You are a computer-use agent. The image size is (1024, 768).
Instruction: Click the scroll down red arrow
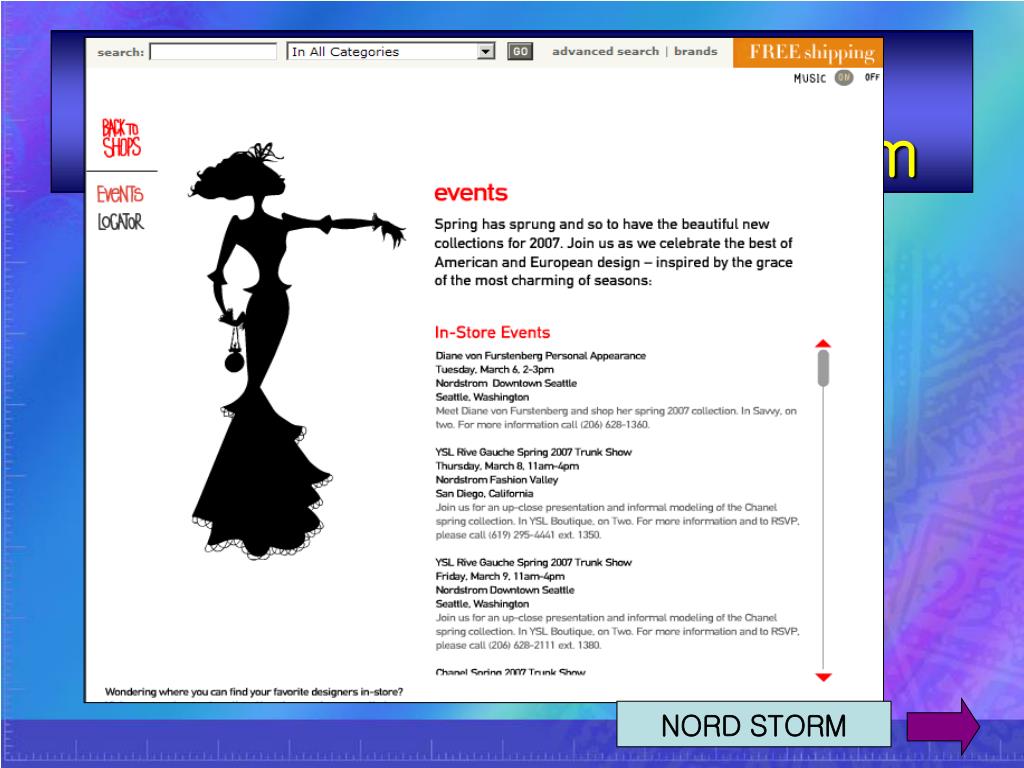click(x=824, y=677)
